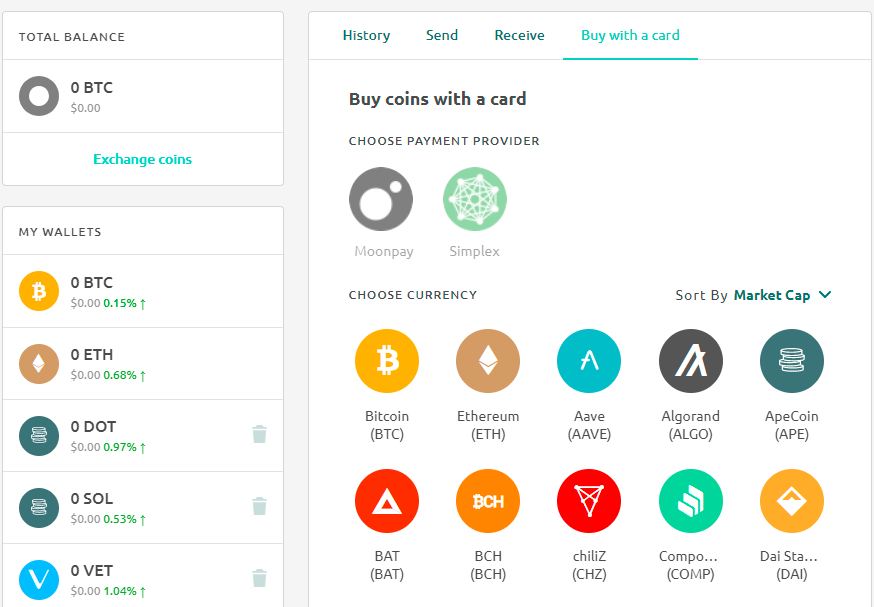Screen dimensions: 874x607
Task: Click the Simplex provider label
Action: click(474, 251)
